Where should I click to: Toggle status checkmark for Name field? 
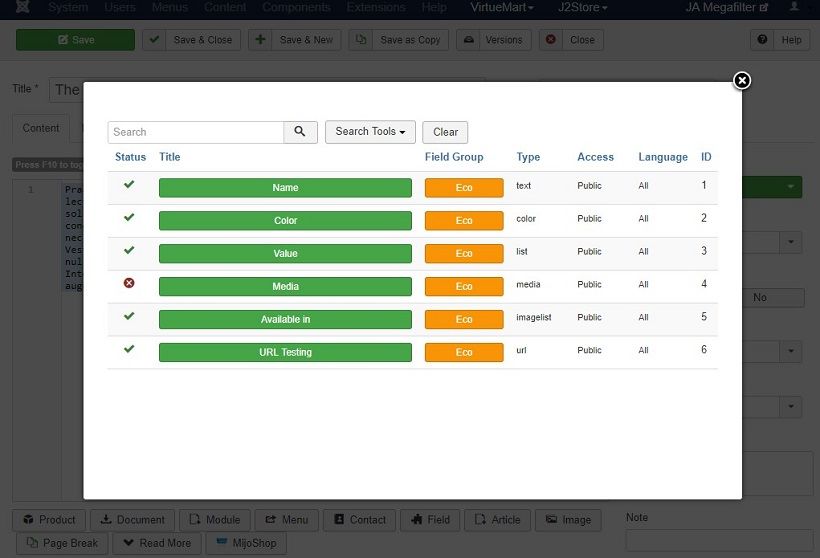click(x=129, y=184)
